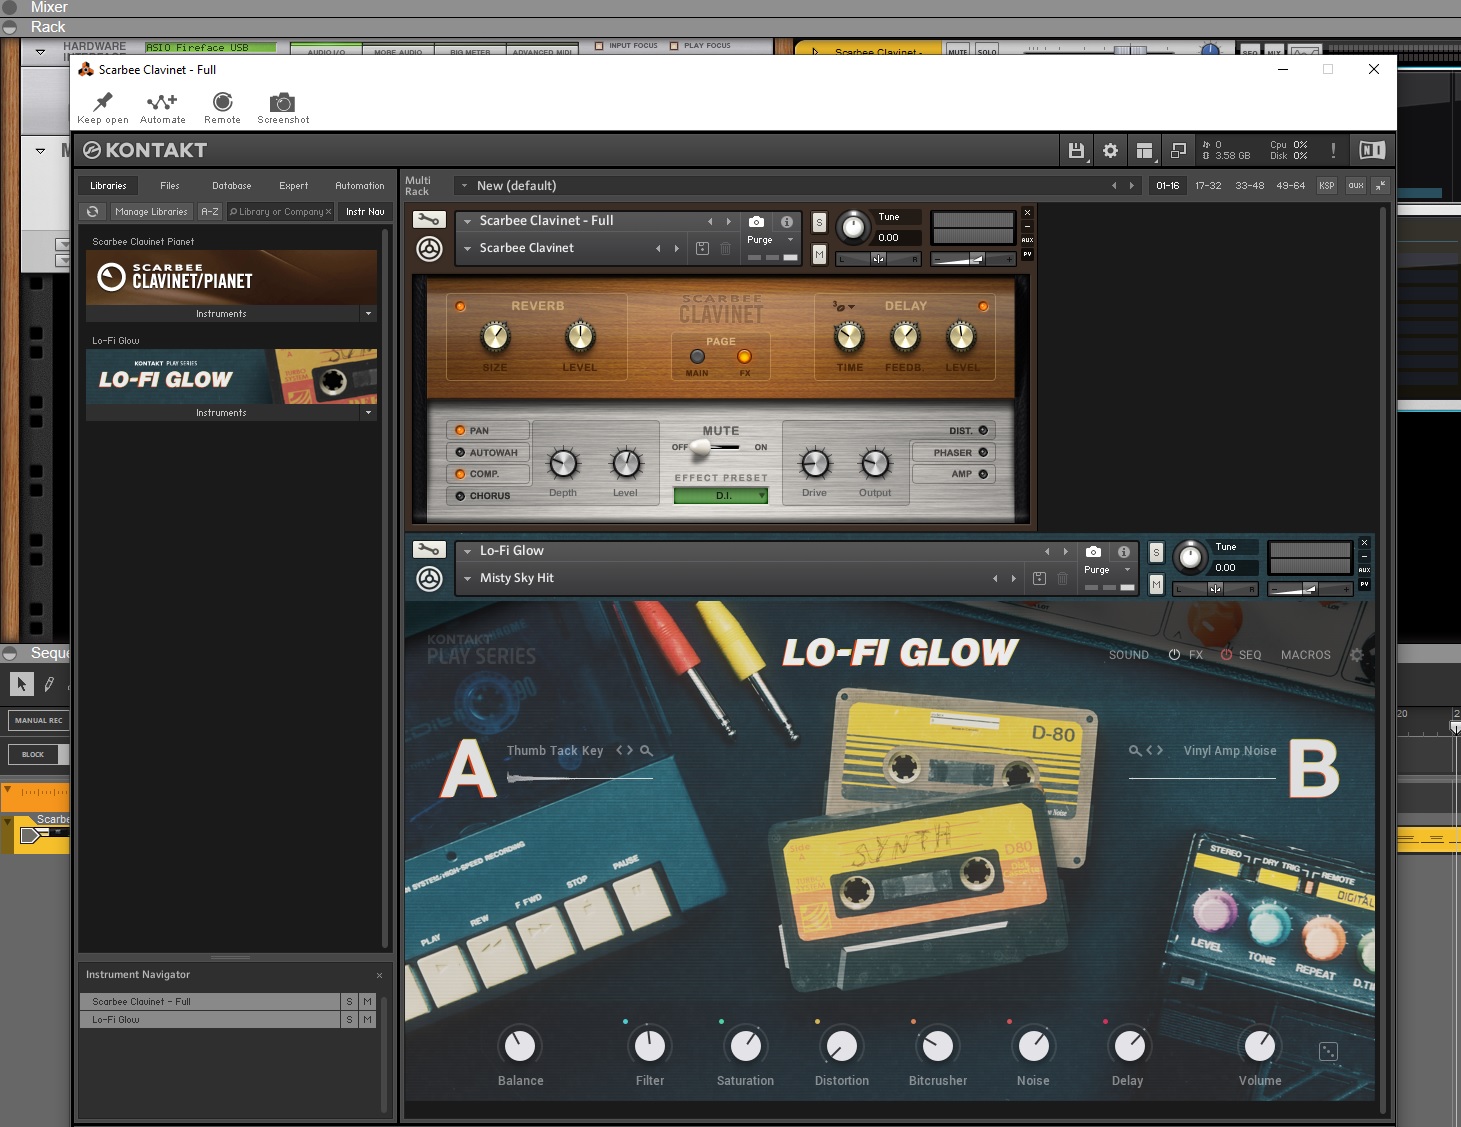Expand Clavinet/Pianet Instruments dropdown arrow

(368, 314)
